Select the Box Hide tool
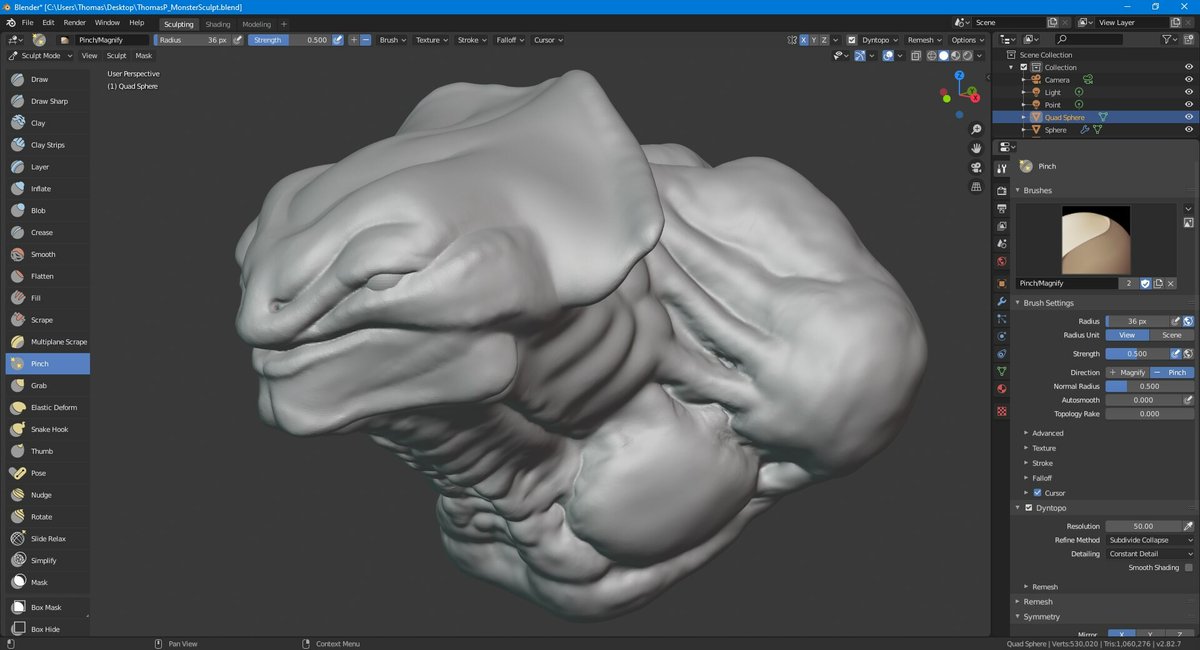1200x650 pixels. point(47,629)
